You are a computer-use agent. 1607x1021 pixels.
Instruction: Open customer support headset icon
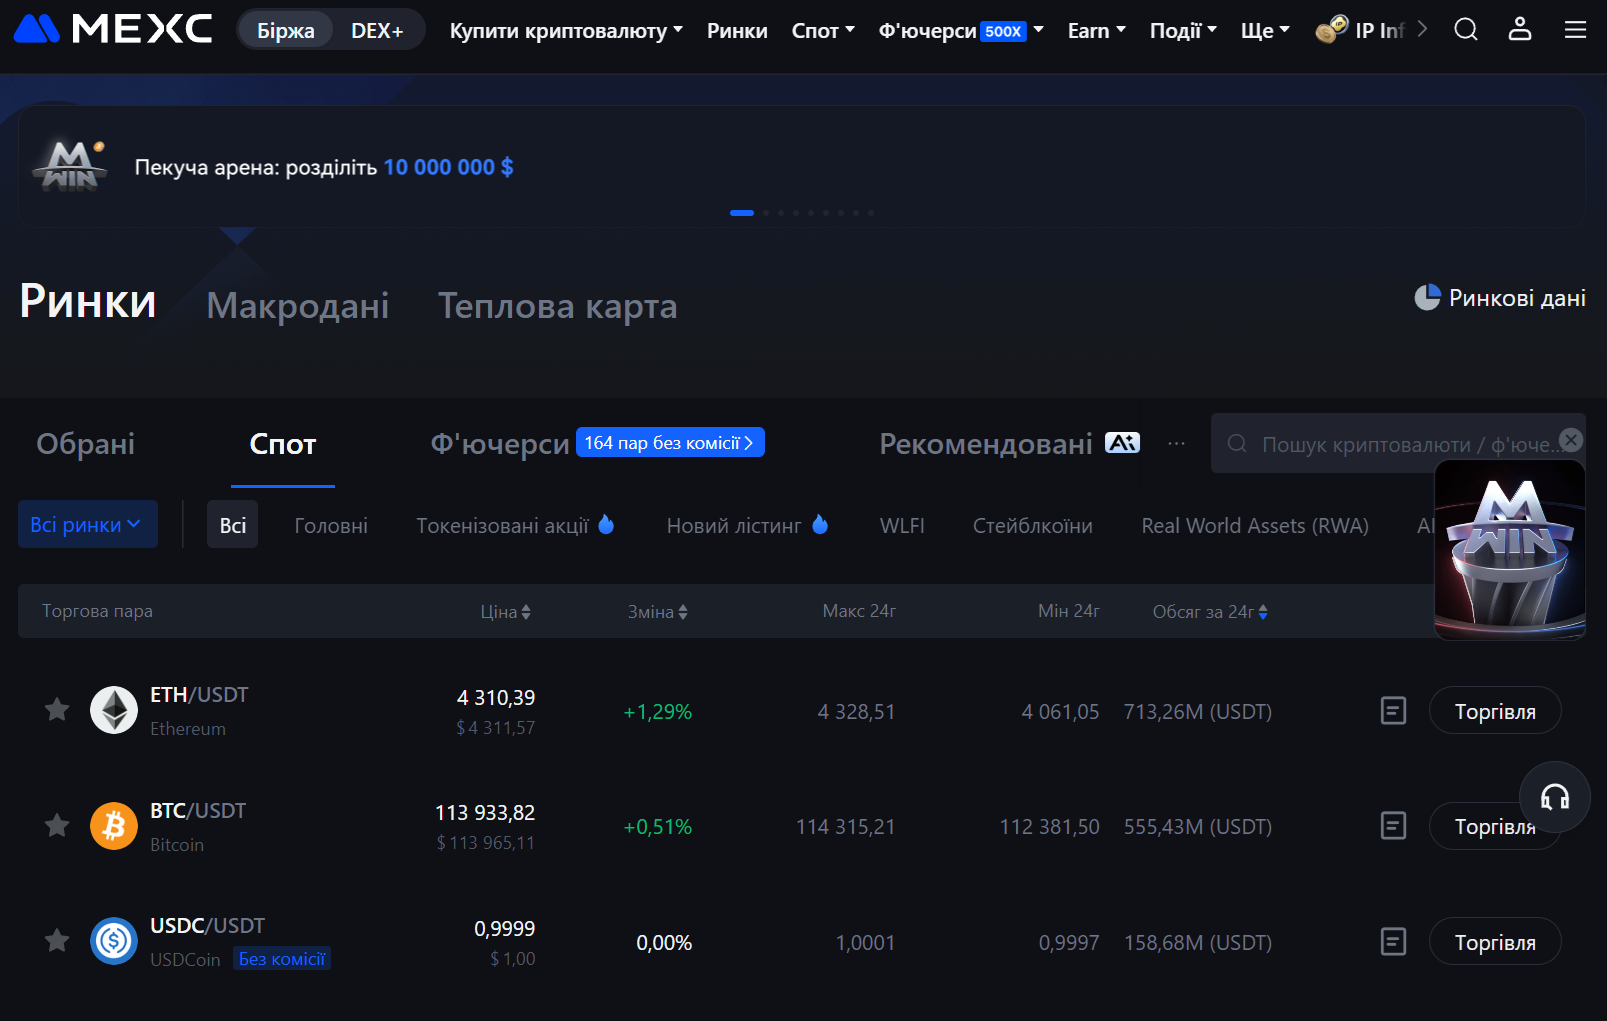click(x=1555, y=797)
